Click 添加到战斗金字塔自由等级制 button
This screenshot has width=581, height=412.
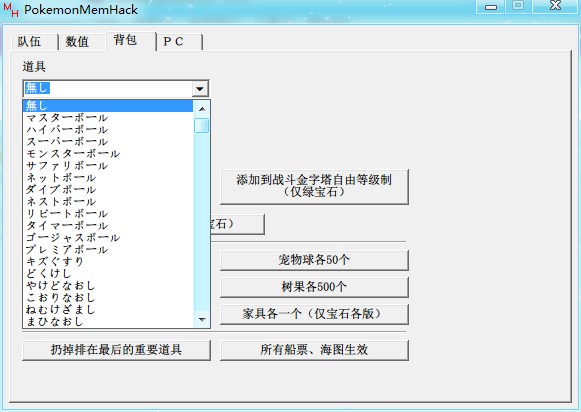pos(314,186)
